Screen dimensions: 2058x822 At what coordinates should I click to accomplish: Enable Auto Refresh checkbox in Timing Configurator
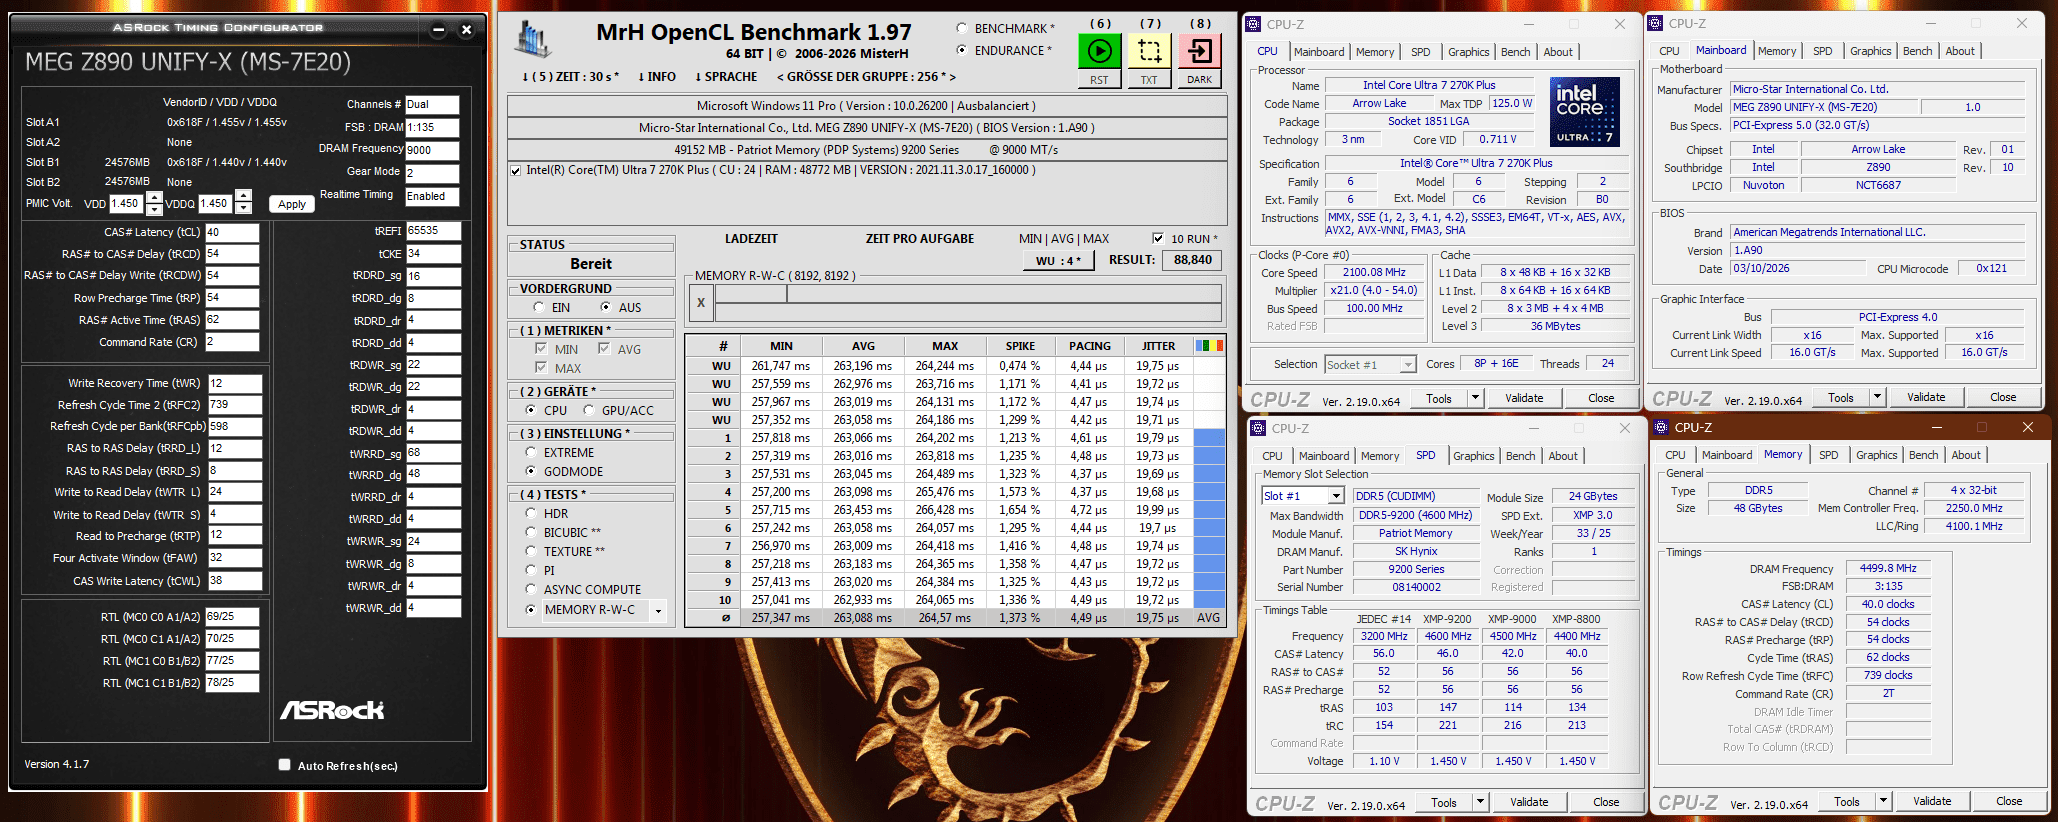(x=285, y=765)
